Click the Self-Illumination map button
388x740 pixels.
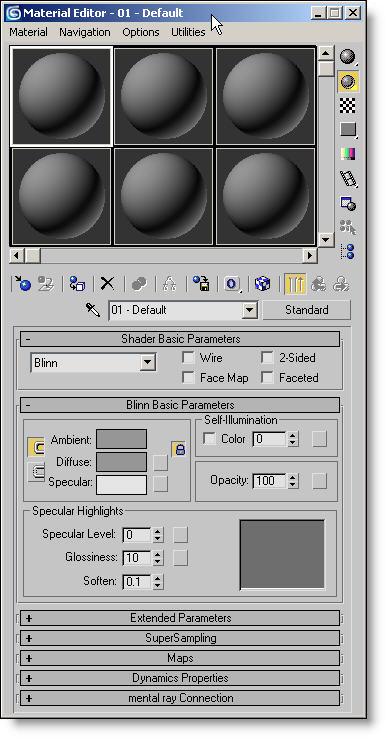point(320,439)
